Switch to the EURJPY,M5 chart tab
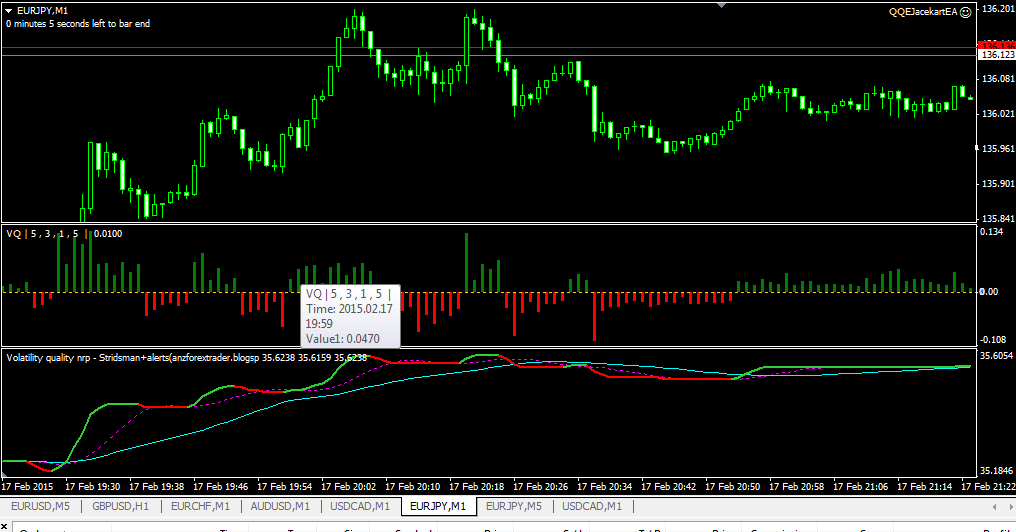Viewport: 1016px width, 532px height. coord(514,506)
